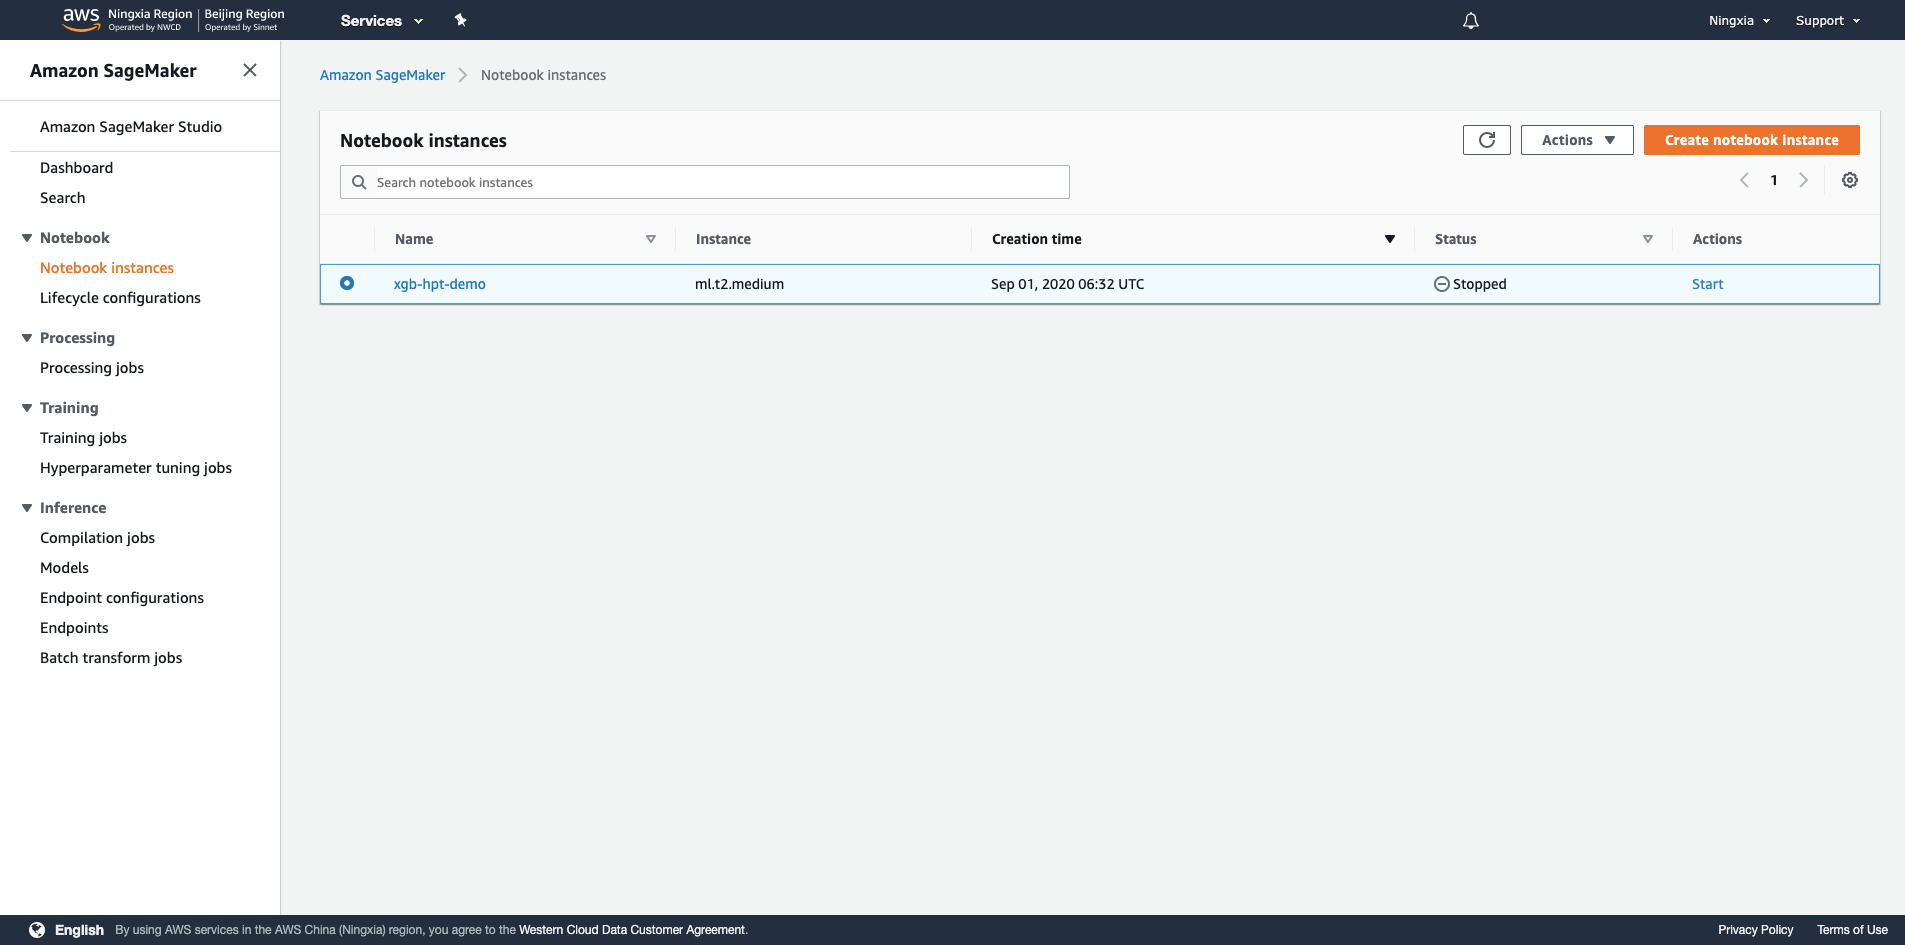1905x945 pixels.
Task: Click the Beijing Region label
Action: tap(245, 14)
